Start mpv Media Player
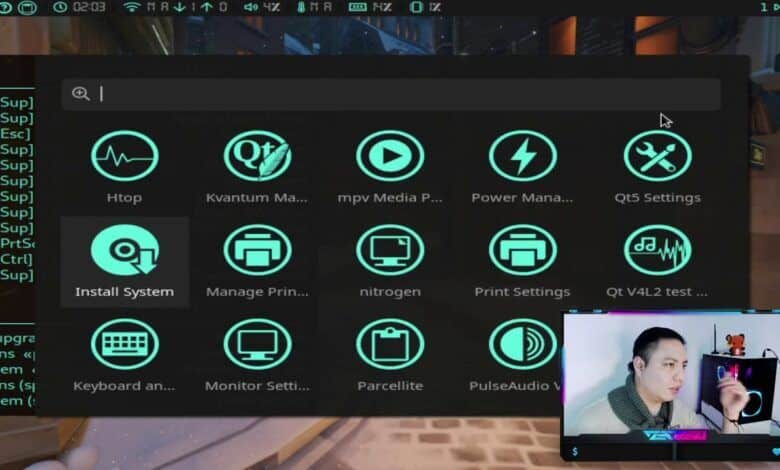Image resolution: width=780 pixels, height=470 pixels. (x=390, y=167)
